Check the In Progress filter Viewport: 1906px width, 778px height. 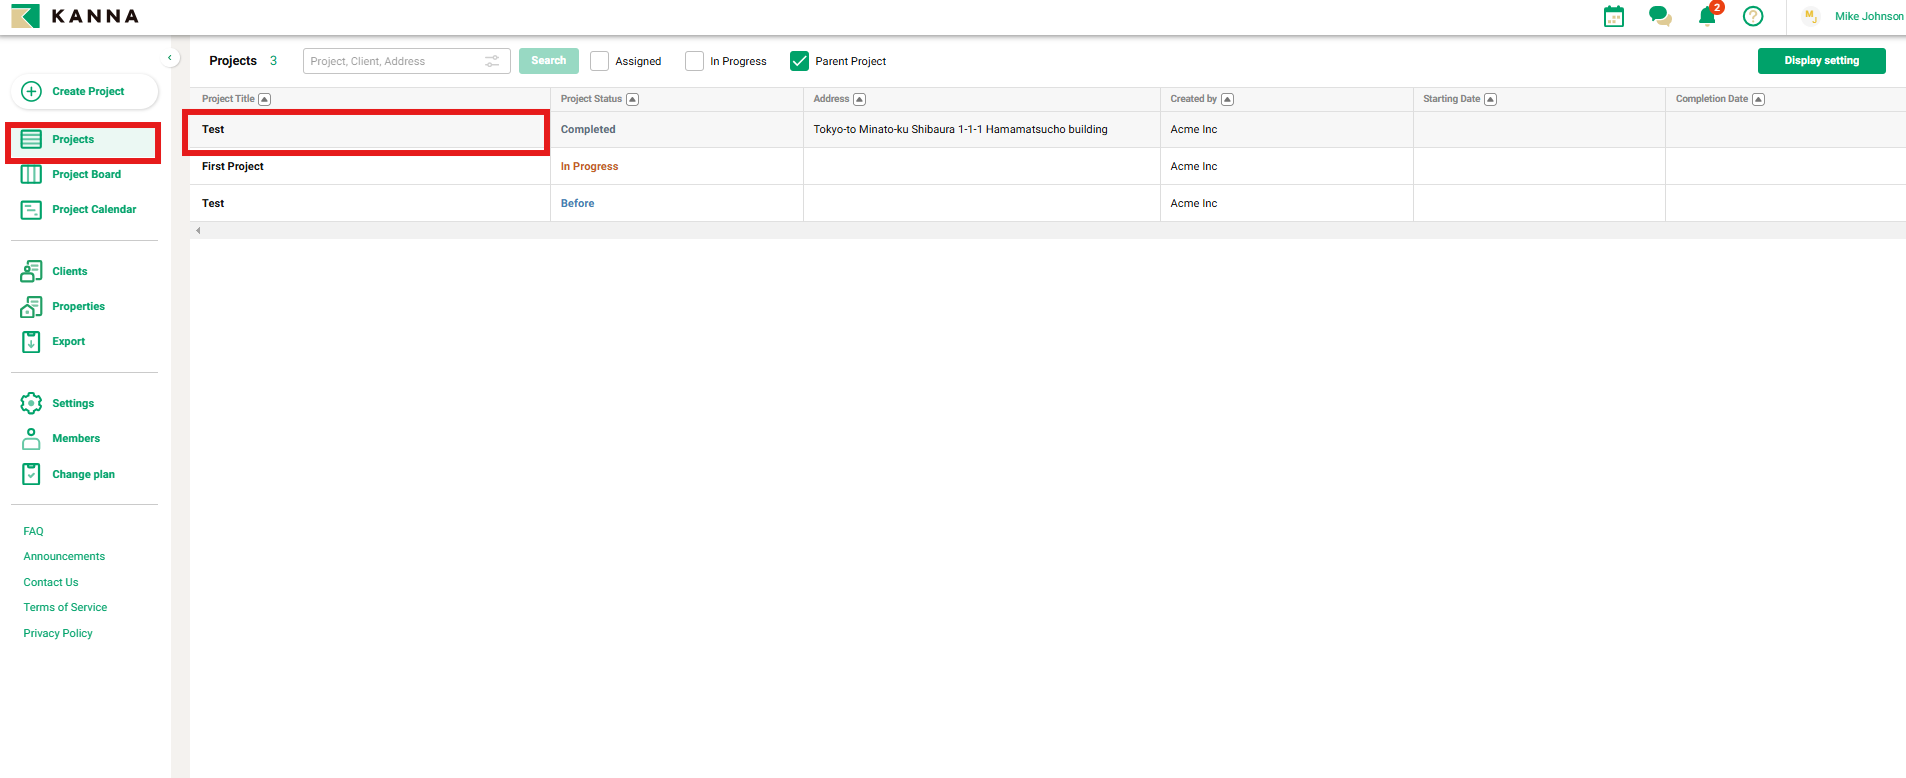[x=694, y=61]
